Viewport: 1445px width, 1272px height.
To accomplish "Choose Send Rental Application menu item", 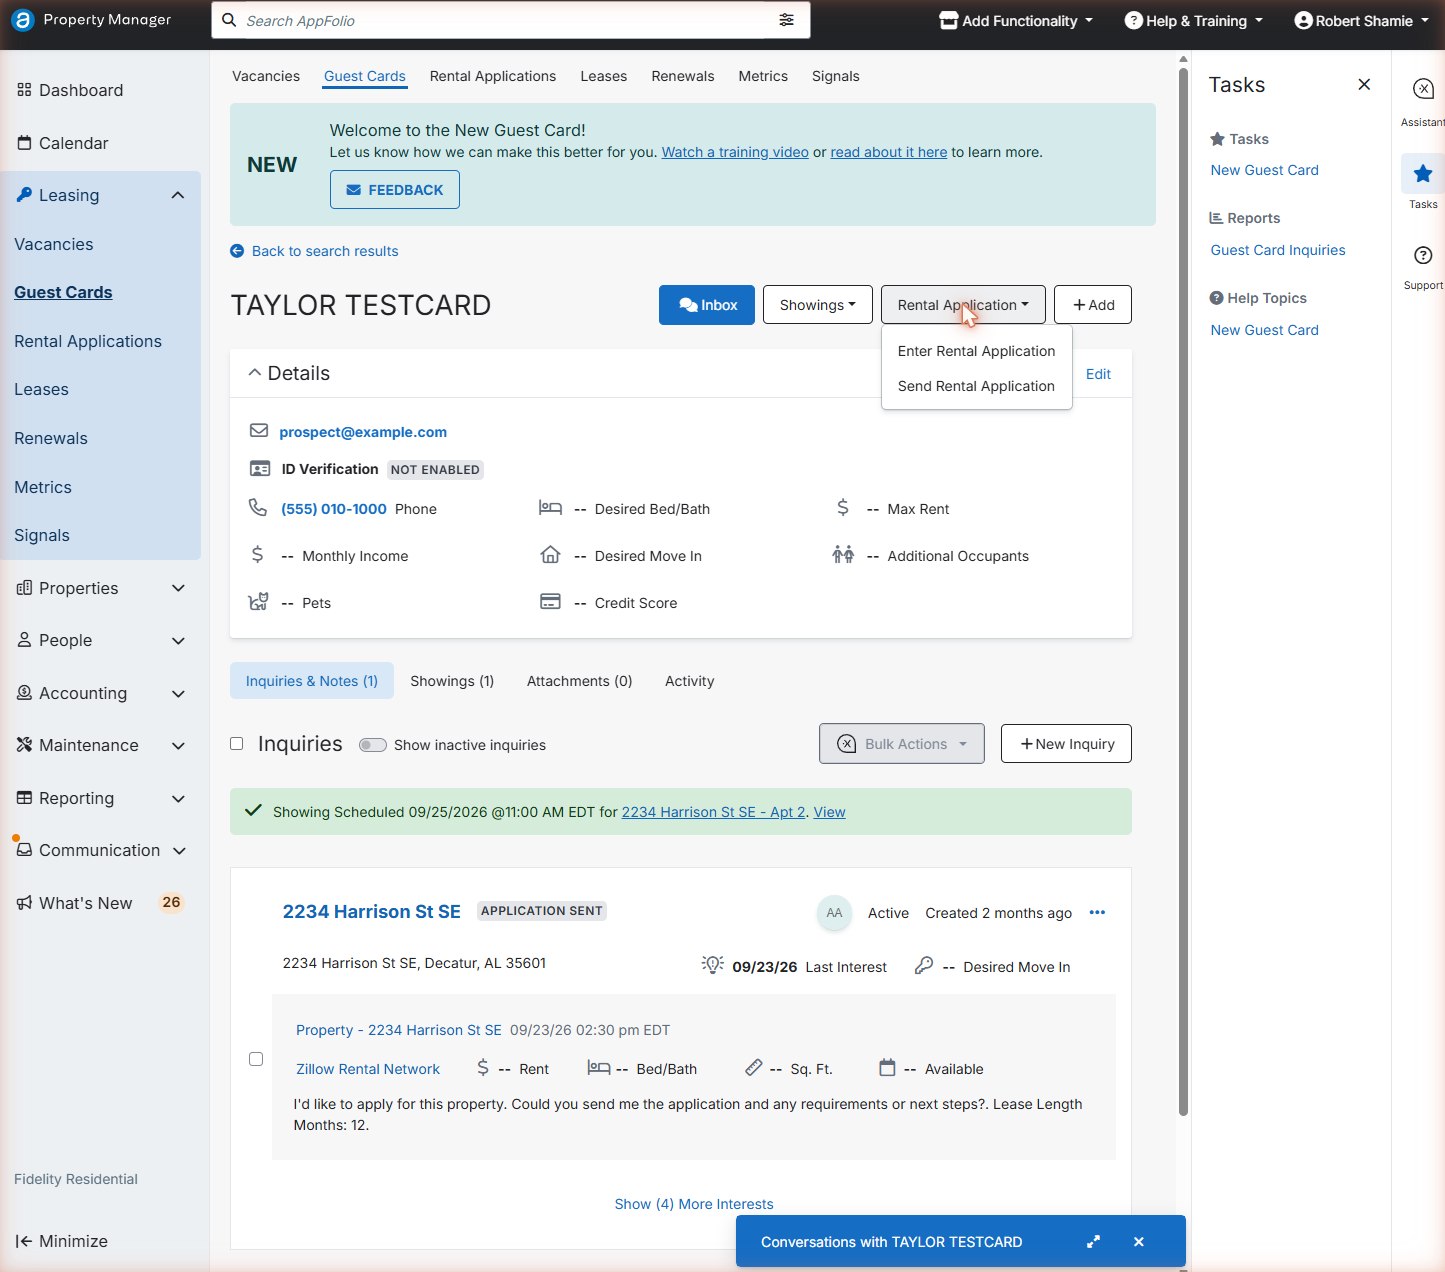I will [x=976, y=386].
